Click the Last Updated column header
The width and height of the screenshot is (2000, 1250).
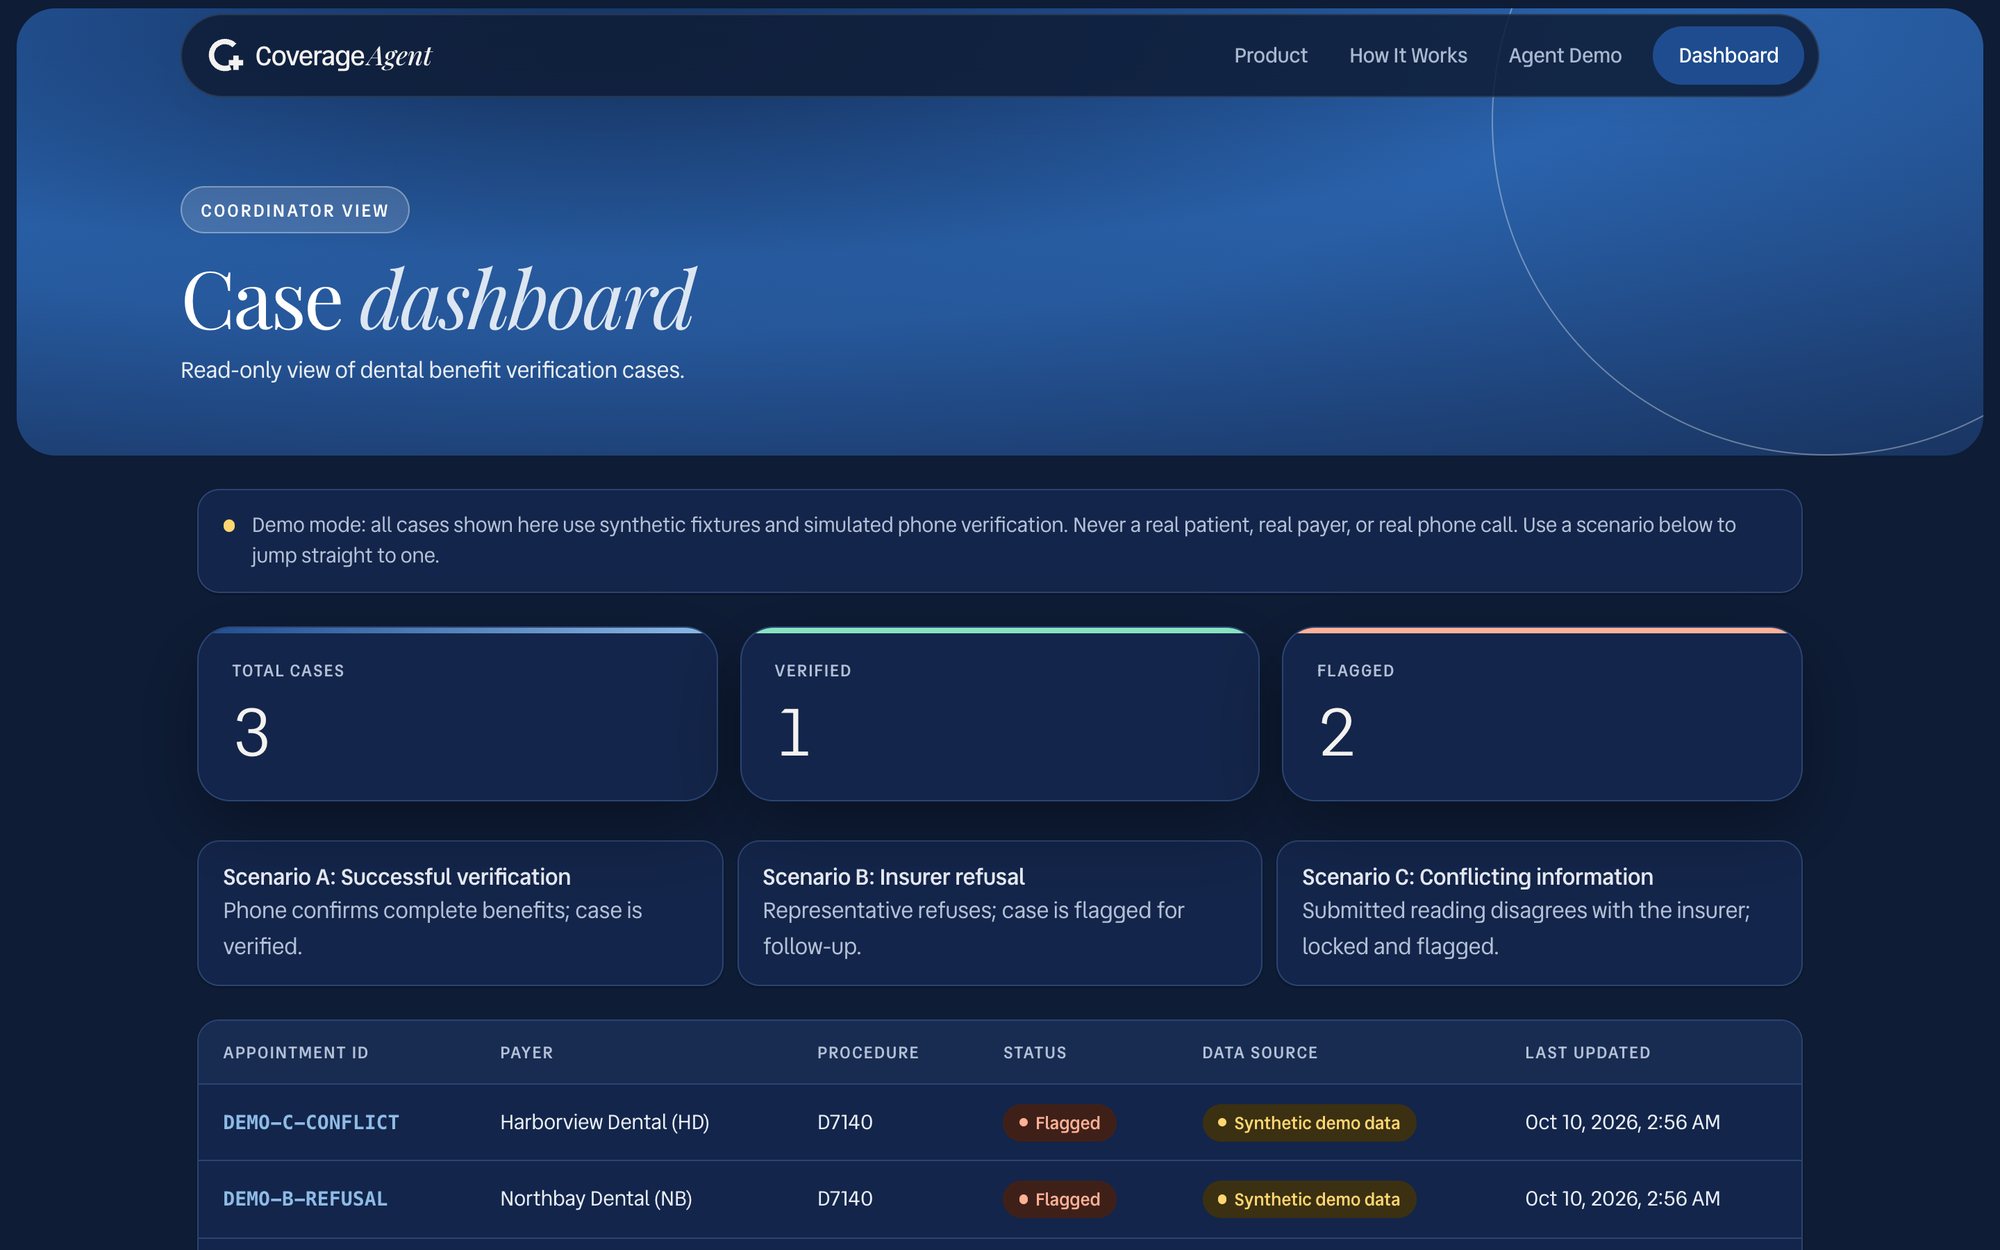click(x=1588, y=1052)
